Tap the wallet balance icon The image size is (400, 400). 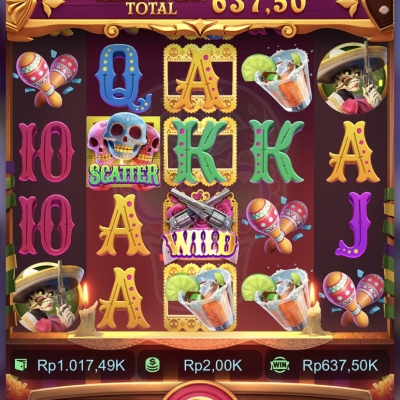pos(21,365)
